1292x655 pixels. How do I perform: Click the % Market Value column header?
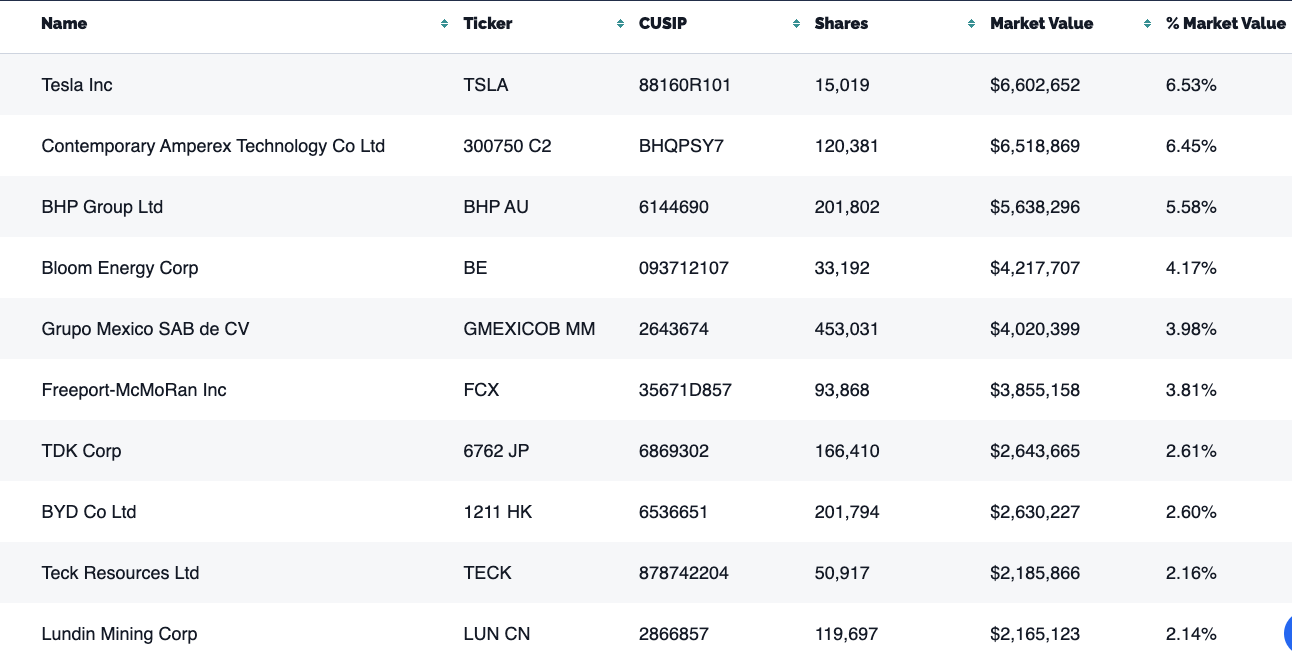[1225, 24]
